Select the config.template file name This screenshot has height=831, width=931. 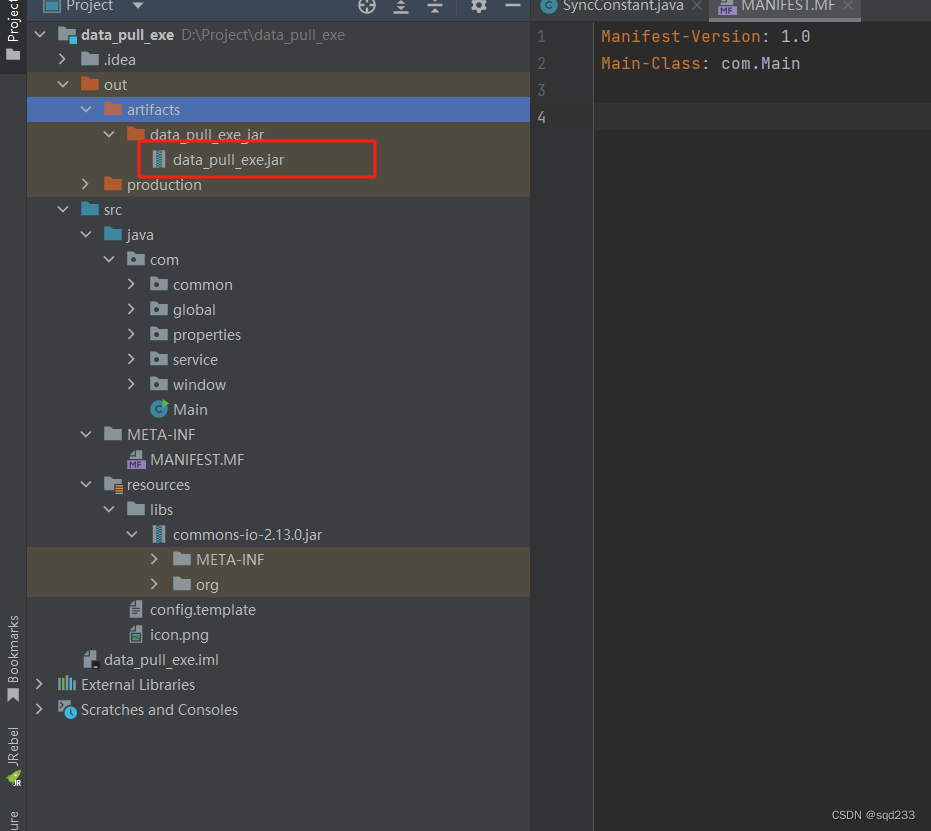[x=202, y=610]
